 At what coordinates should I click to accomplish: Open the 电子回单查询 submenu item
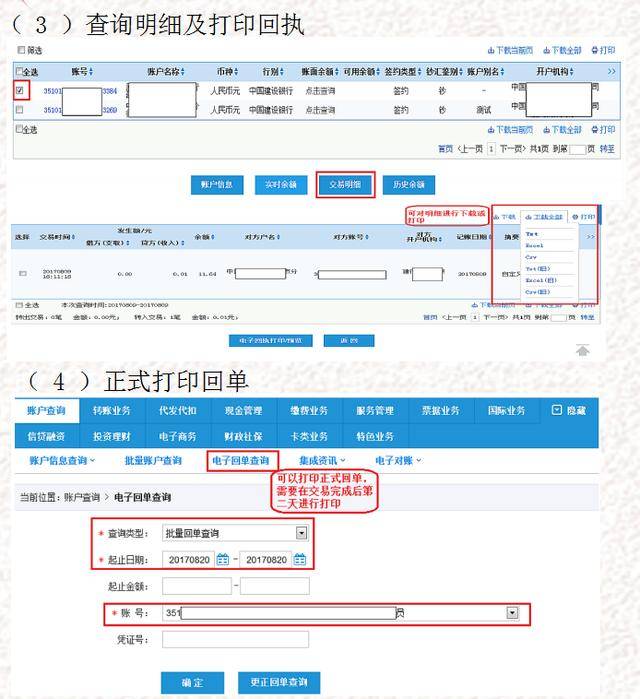click(241, 461)
